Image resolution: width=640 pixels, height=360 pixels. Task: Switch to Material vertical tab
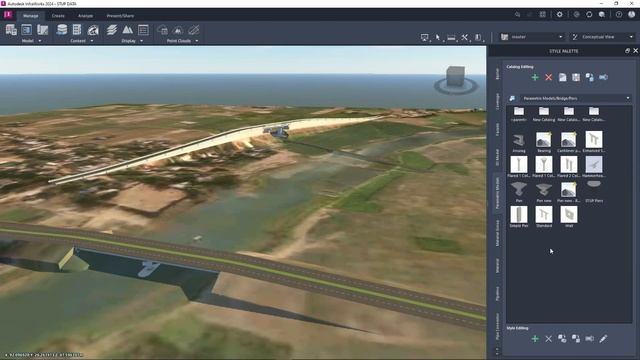(x=498, y=266)
